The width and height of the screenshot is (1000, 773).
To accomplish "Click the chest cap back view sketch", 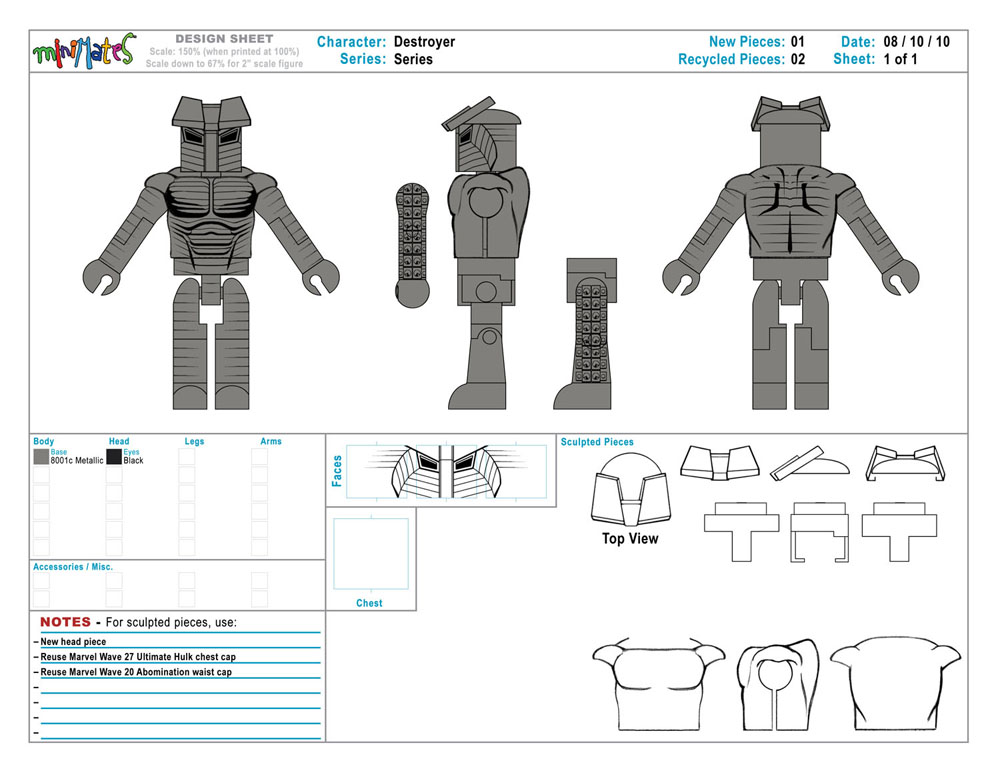I will [x=895, y=684].
